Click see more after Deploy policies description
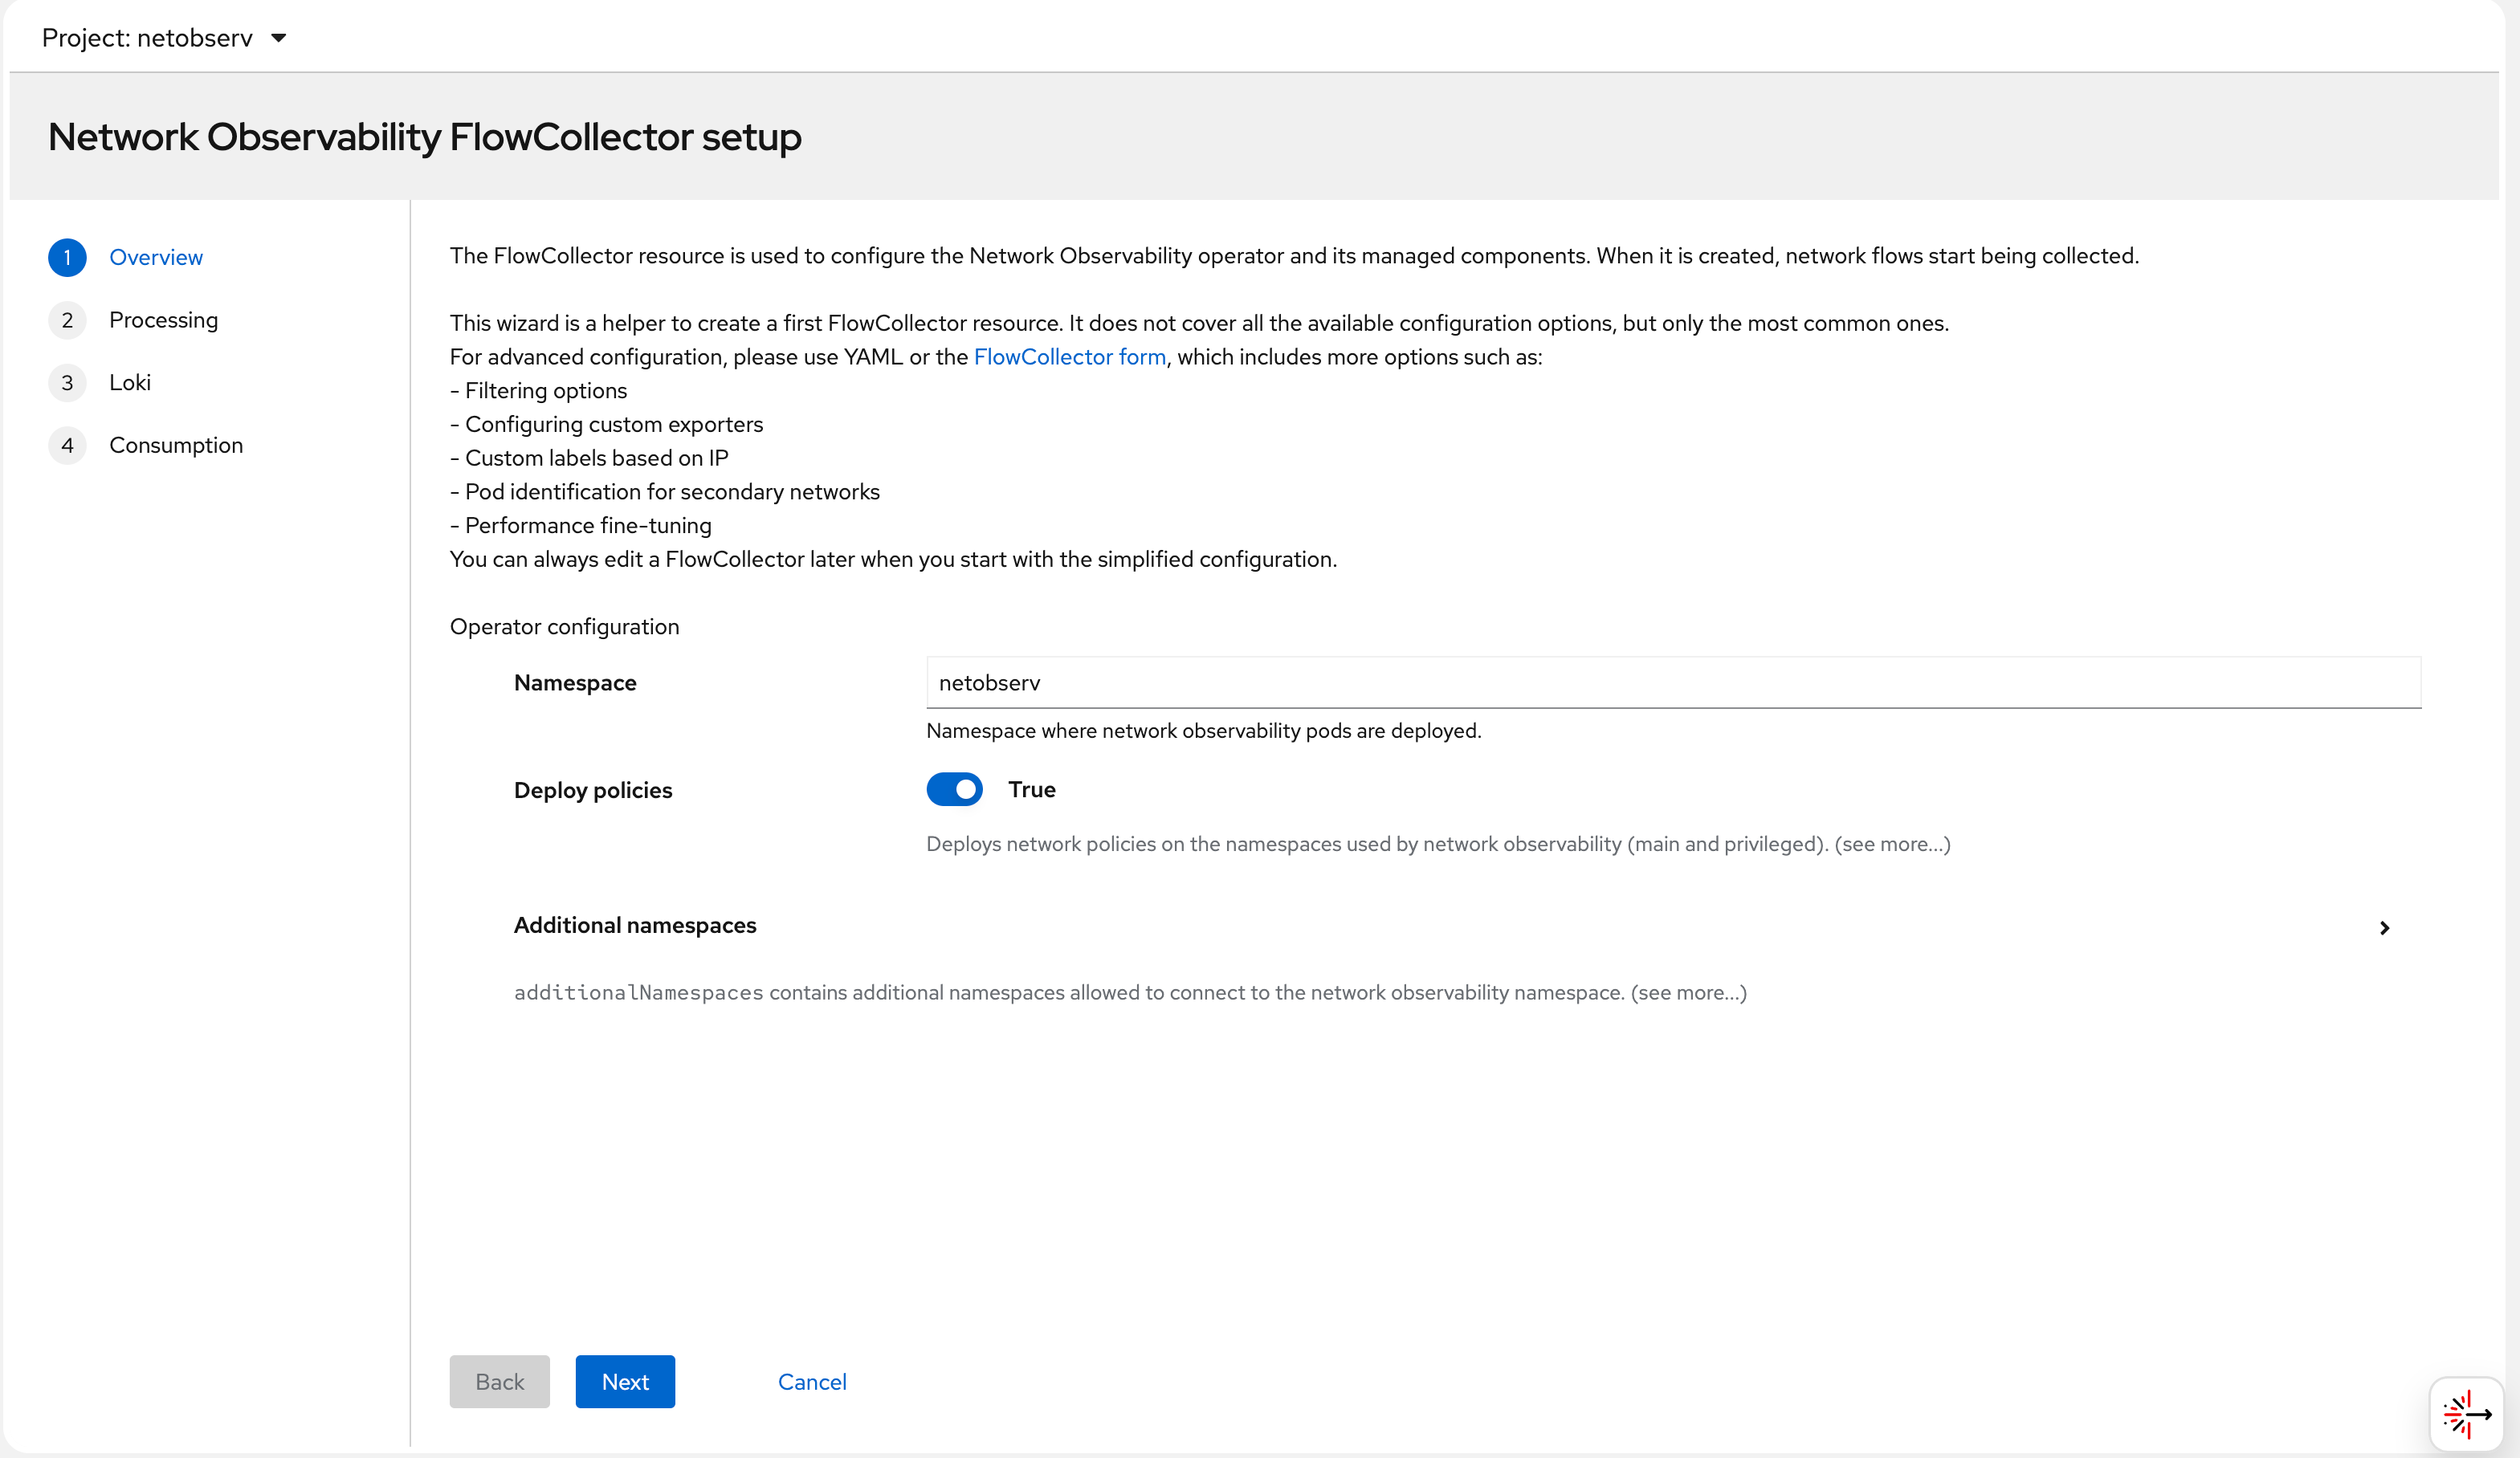 [x=1891, y=844]
